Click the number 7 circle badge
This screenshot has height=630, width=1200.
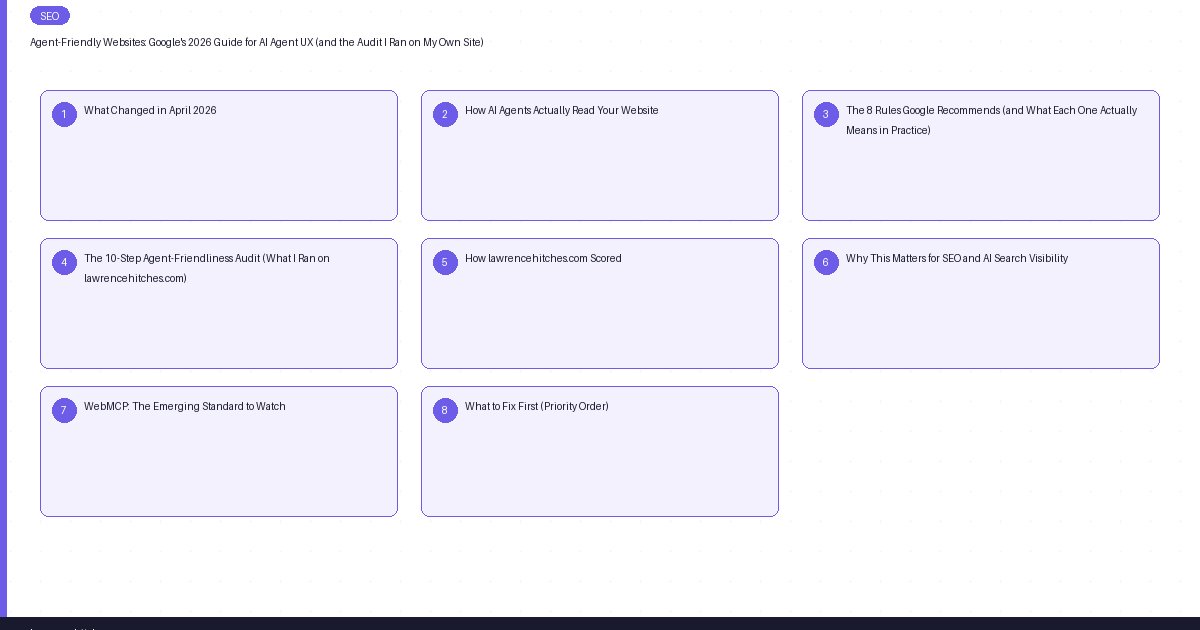(64, 410)
